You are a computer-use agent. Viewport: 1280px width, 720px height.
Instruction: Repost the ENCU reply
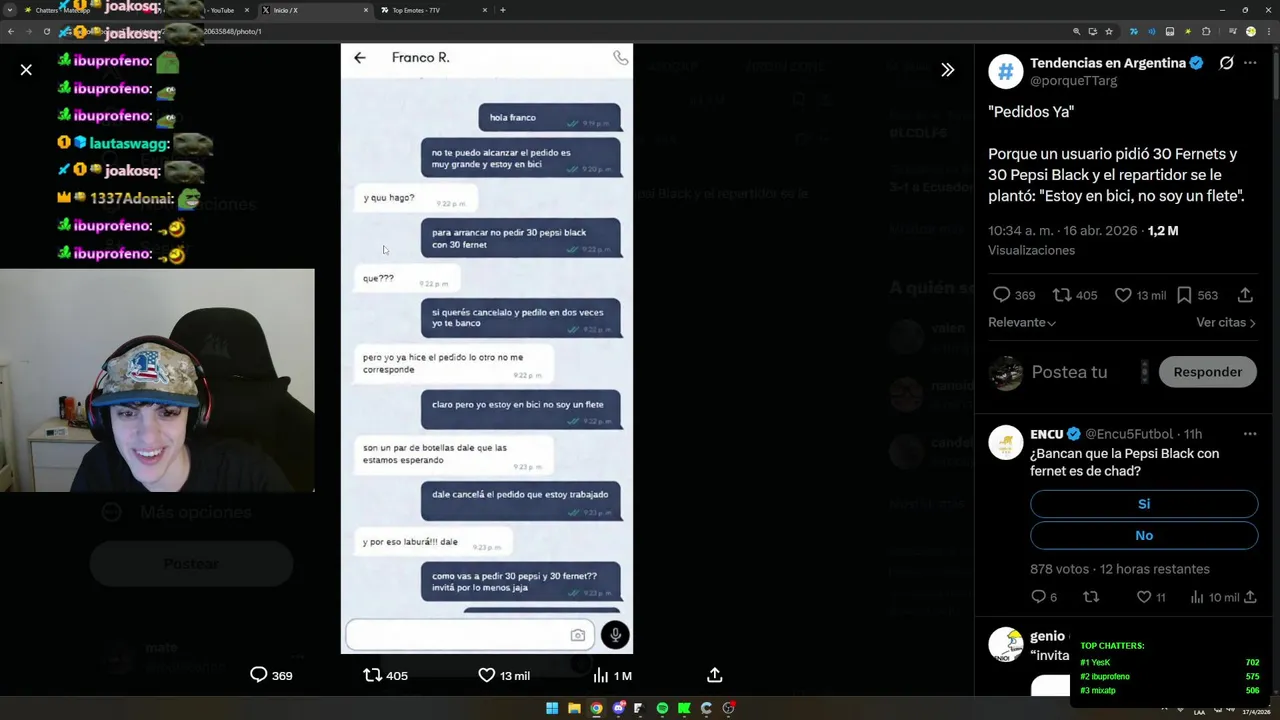pos(1091,597)
